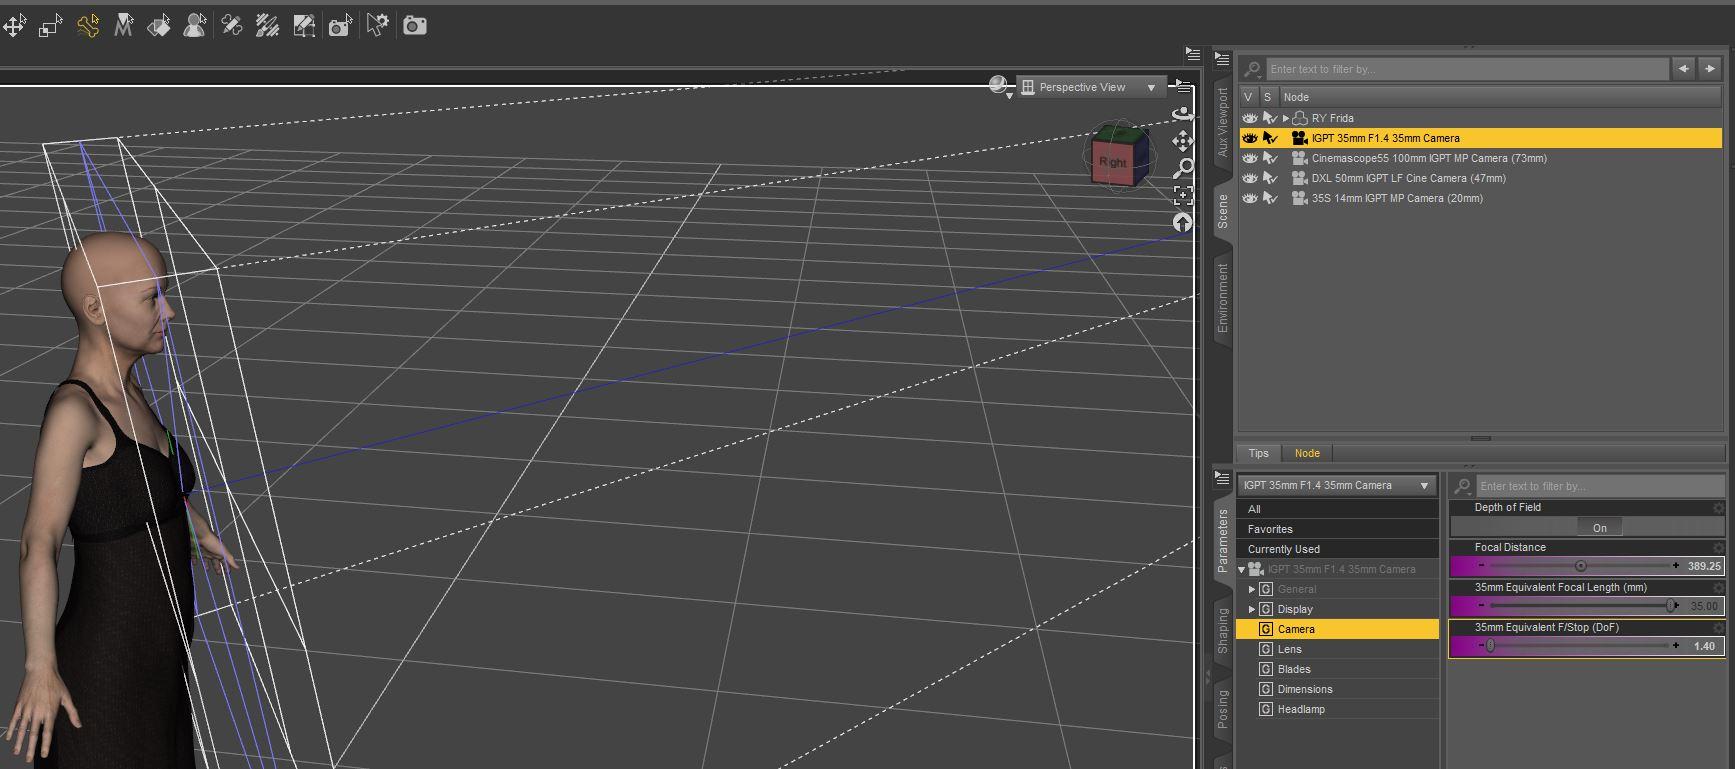Toggle selectability arrow for DXL 50mm camera
Viewport: 1735px width, 769px height.
1270,178
